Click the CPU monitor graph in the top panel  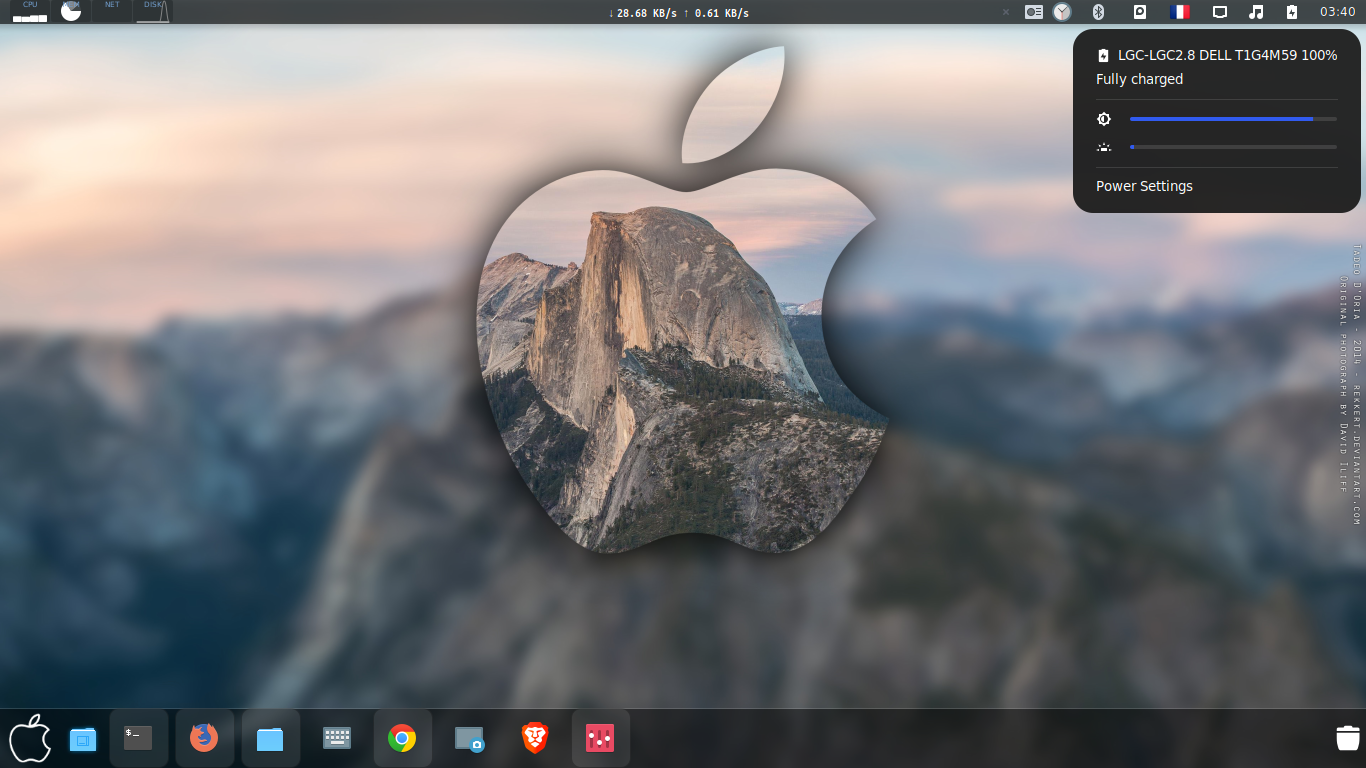tap(30, 11)
